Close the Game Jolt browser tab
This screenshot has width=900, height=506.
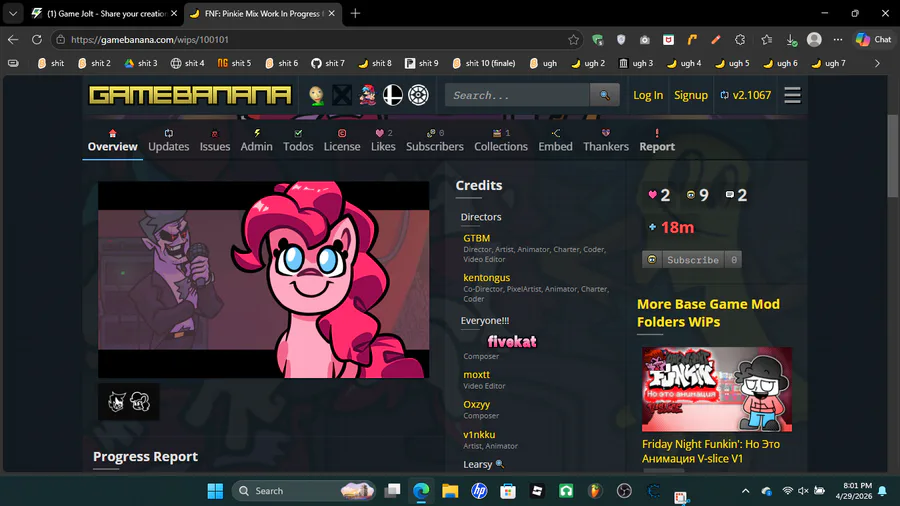point(174,13)
